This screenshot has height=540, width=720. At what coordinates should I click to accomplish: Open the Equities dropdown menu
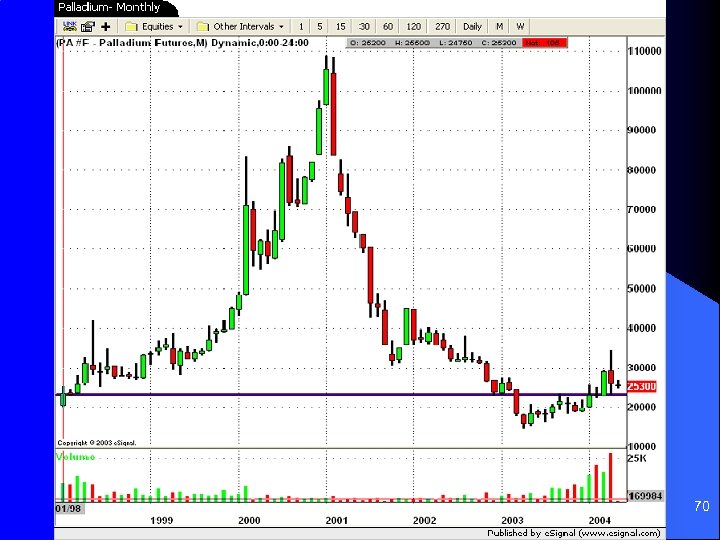[155, 27]
